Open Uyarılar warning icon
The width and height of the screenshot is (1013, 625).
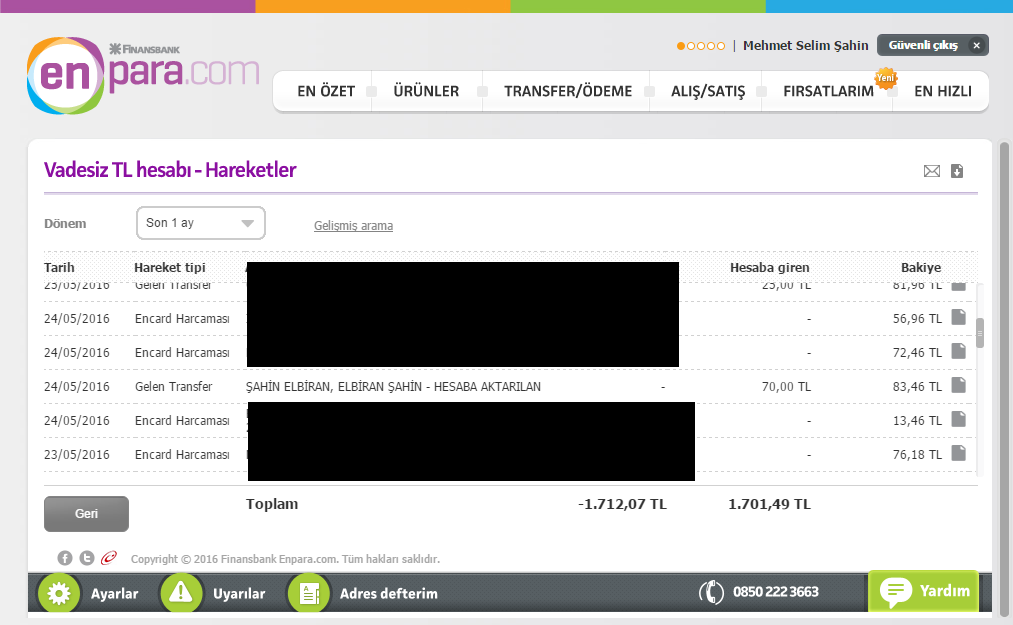tap(181, 593)
